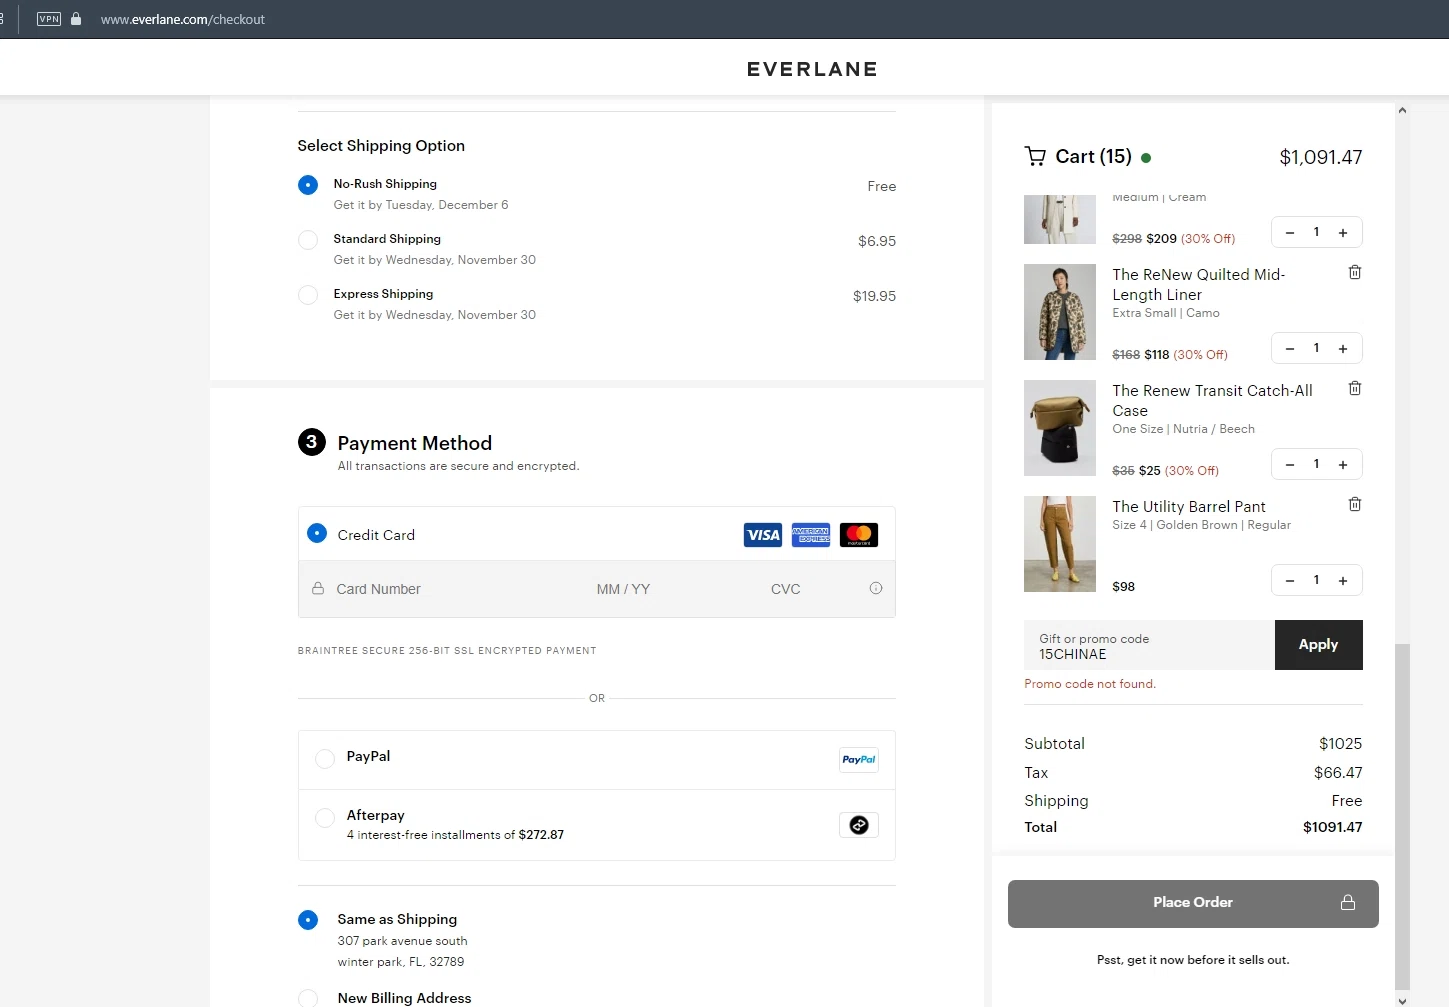Increase quantity of Transit Catch-All Case
This screenshot has width=1449, height=1007.
click(x=1343, y=464)
